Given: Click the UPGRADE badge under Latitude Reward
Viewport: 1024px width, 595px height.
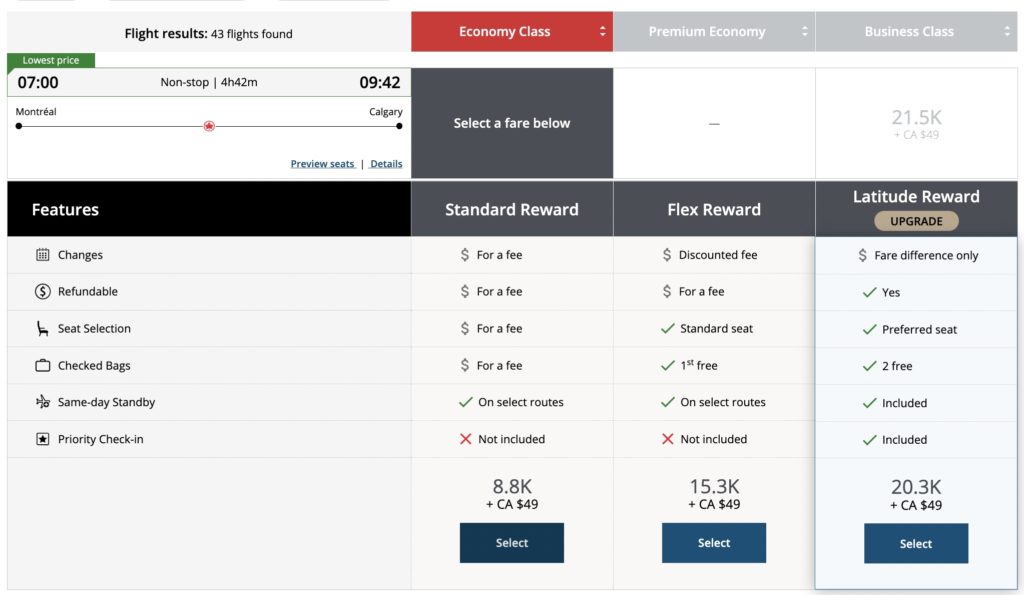Looking at the screenshot, I should pyautogui.click(x=916, y=221).
